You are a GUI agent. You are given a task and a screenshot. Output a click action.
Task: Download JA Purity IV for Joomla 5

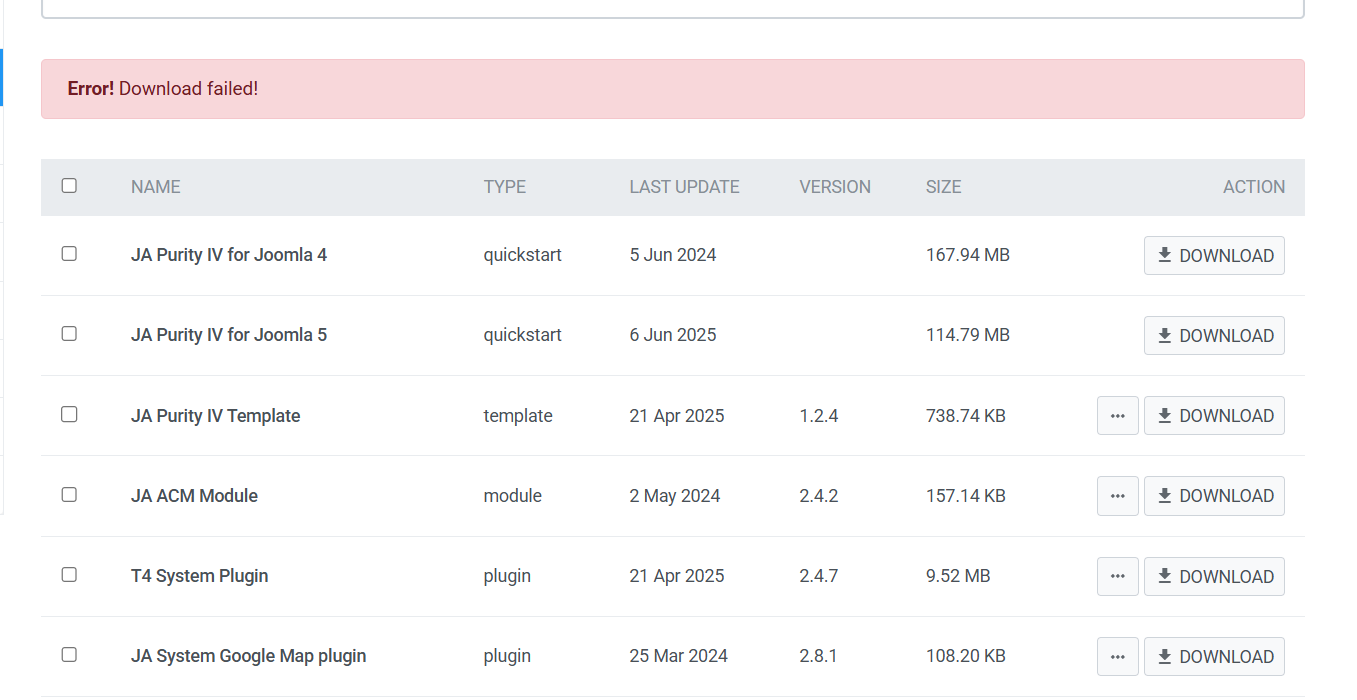1214,335
